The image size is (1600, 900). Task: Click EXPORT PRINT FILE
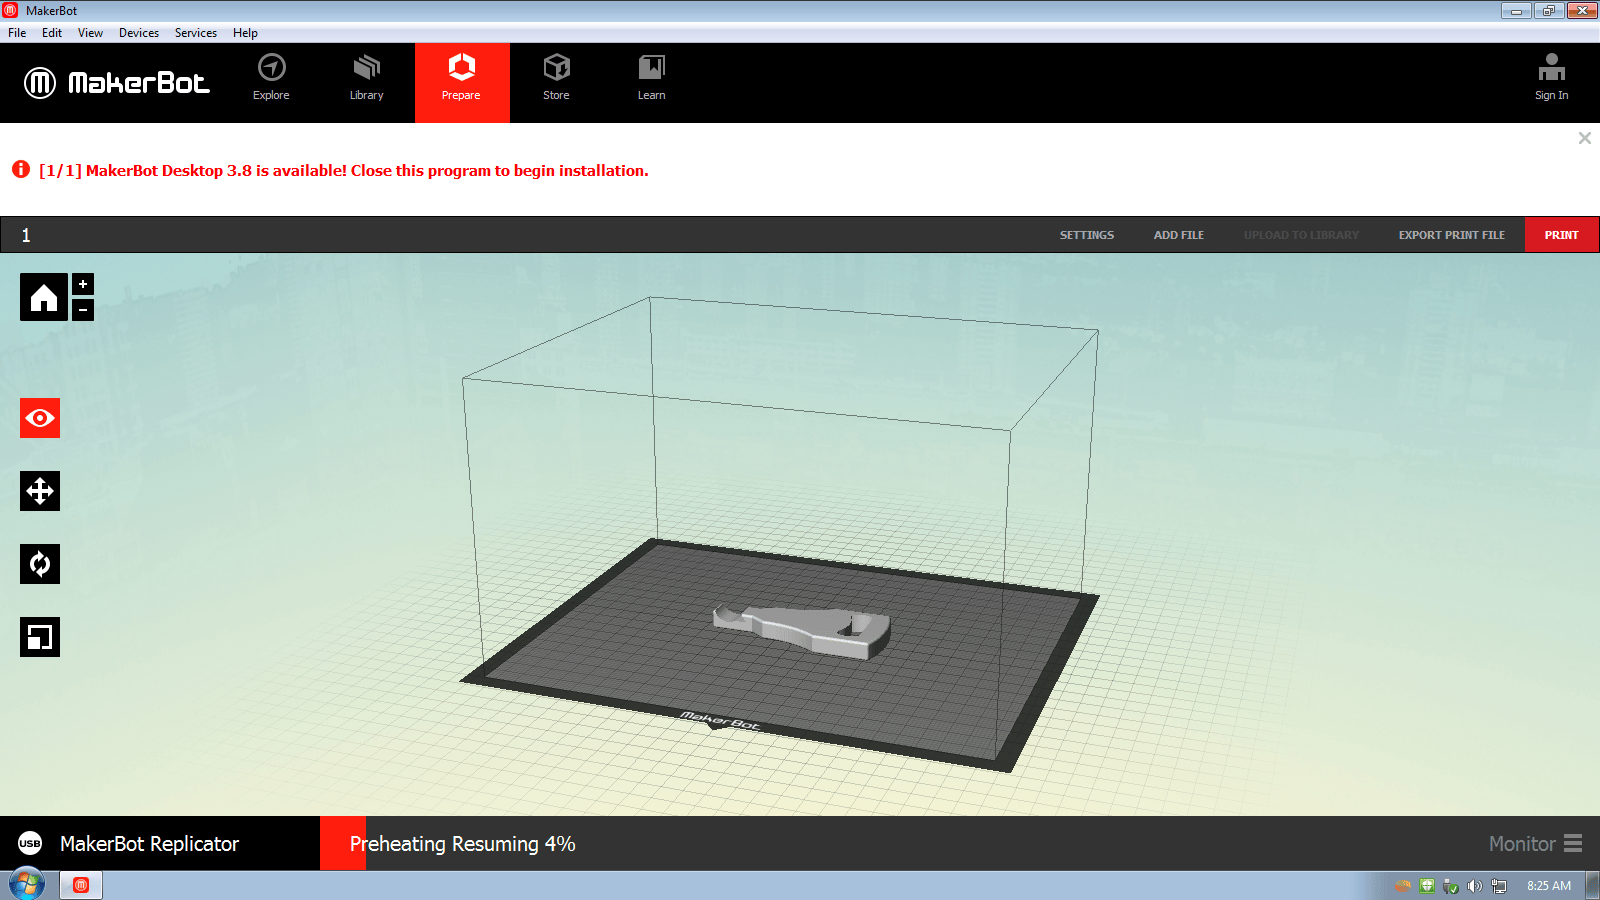[1452, 235]
